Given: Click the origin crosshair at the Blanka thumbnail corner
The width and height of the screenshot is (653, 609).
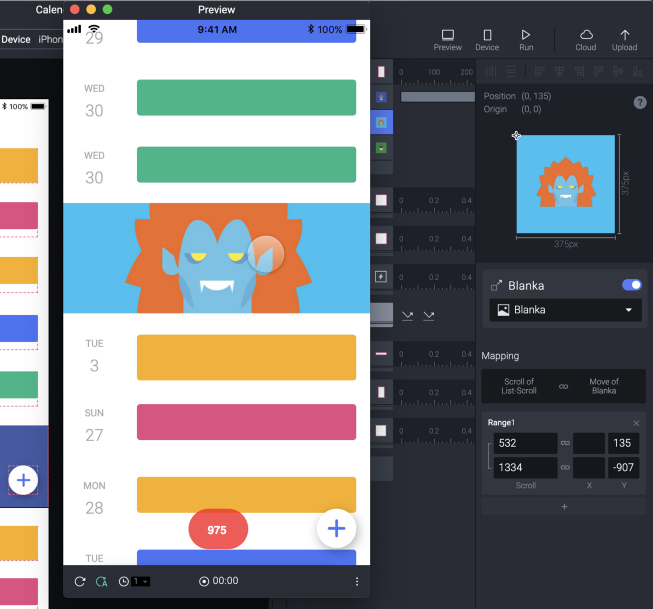Looking at the screenshot, I should coord(516,135).
